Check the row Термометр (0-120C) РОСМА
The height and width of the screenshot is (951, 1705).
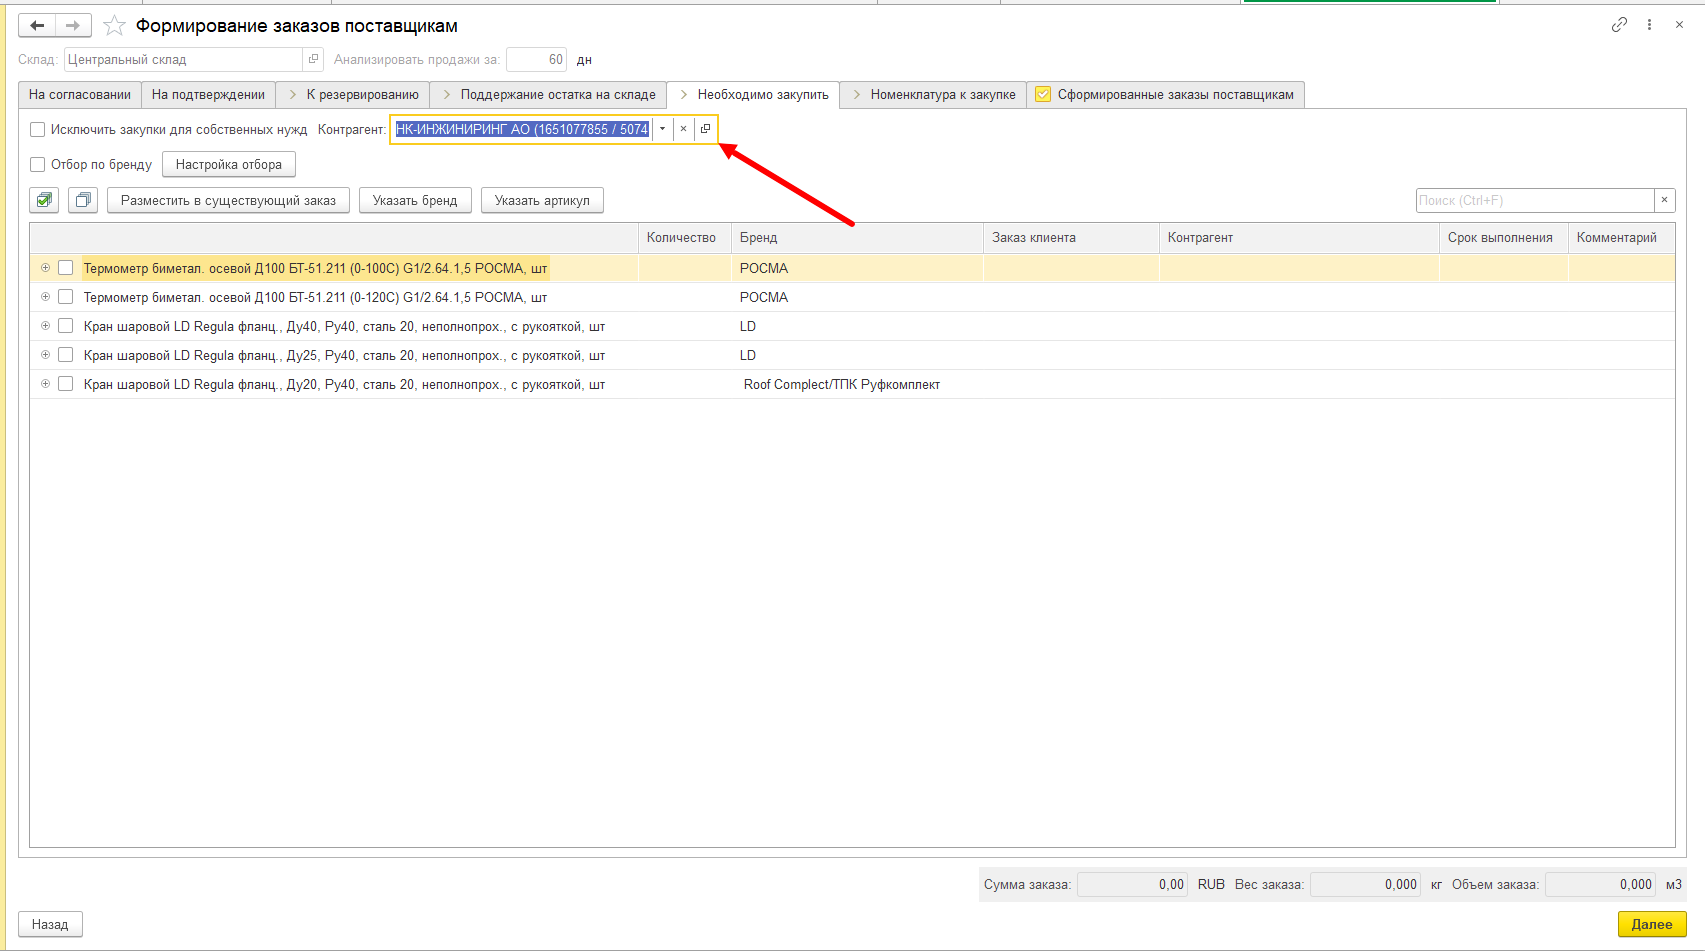tap(66, 297)
